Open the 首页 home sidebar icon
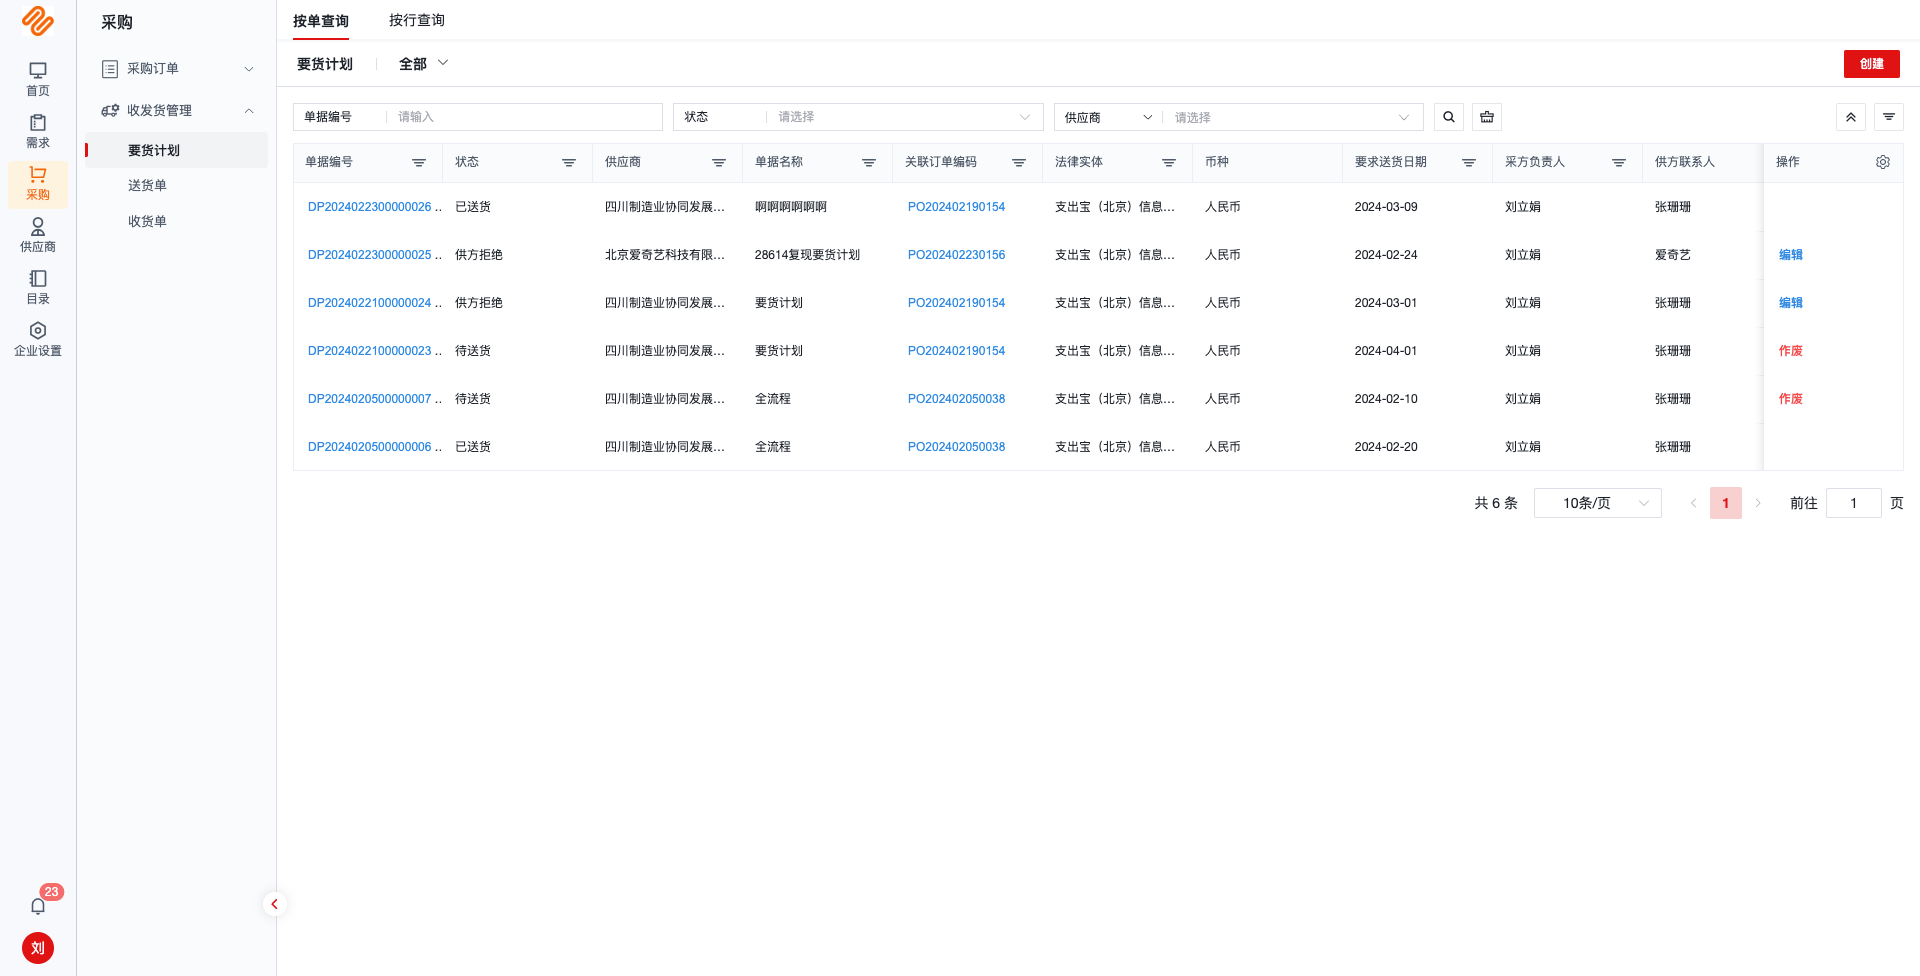This screenshot has width=1920, height=976. 38,79
